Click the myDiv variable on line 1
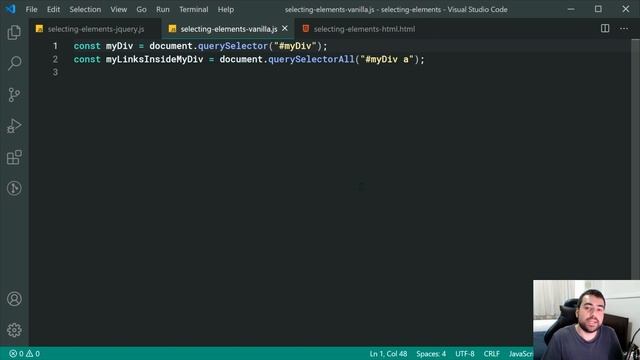 pyautogui.click(x=119, y=46)
